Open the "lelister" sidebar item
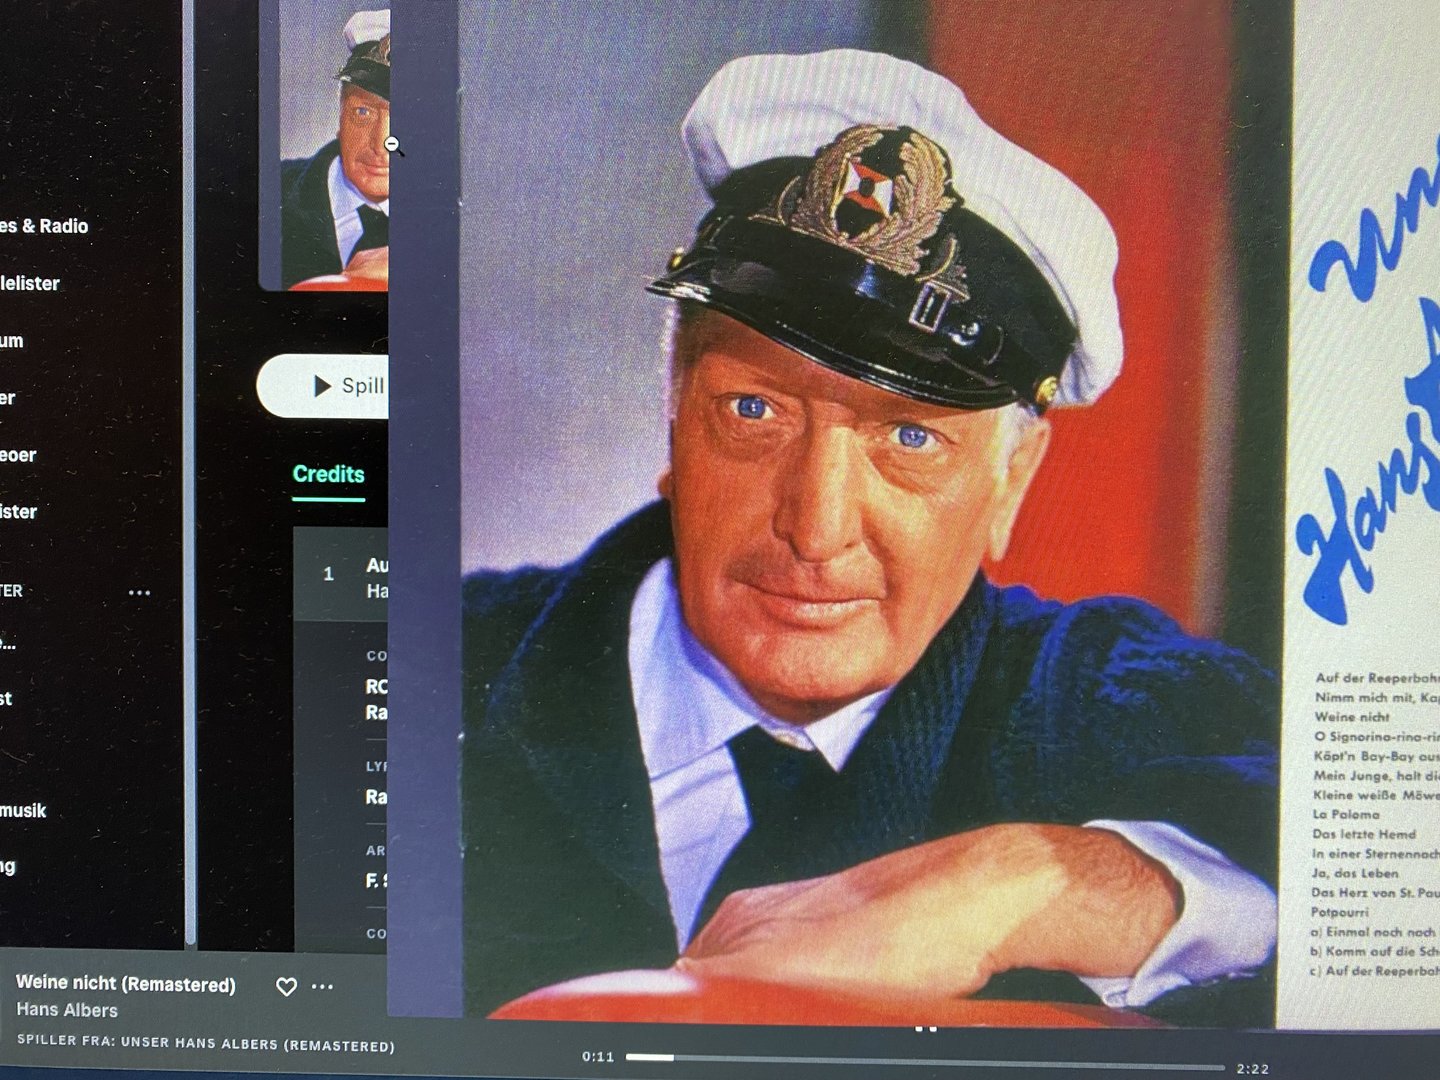The width and height of the screenshot is (1440, 1080). (30, 283)
